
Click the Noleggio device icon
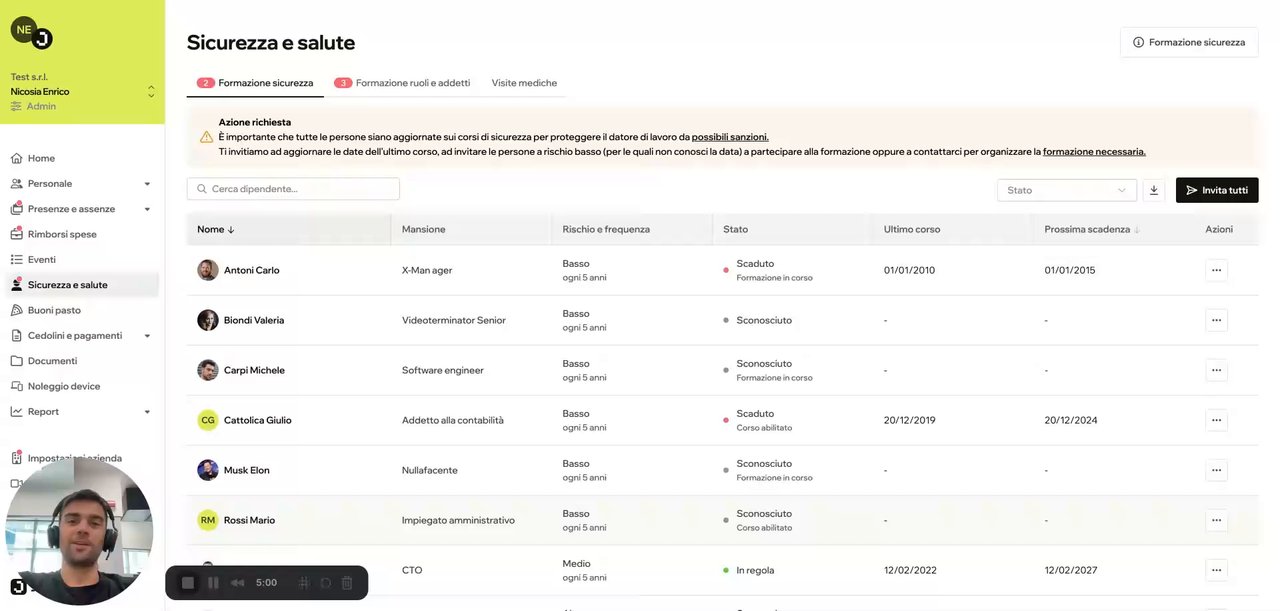[x=17, y=386]
